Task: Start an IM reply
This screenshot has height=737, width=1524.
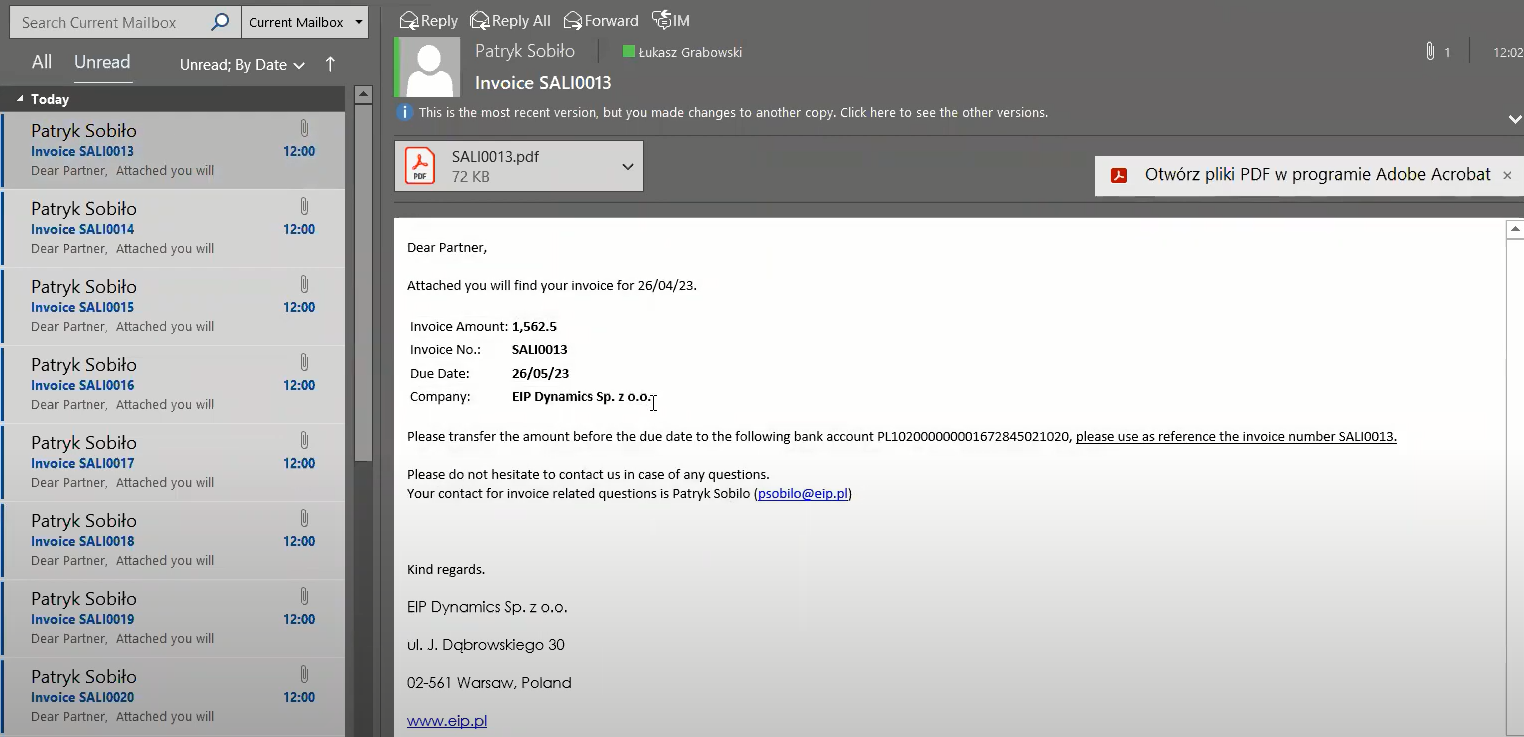Action: [x=671, y=20]
